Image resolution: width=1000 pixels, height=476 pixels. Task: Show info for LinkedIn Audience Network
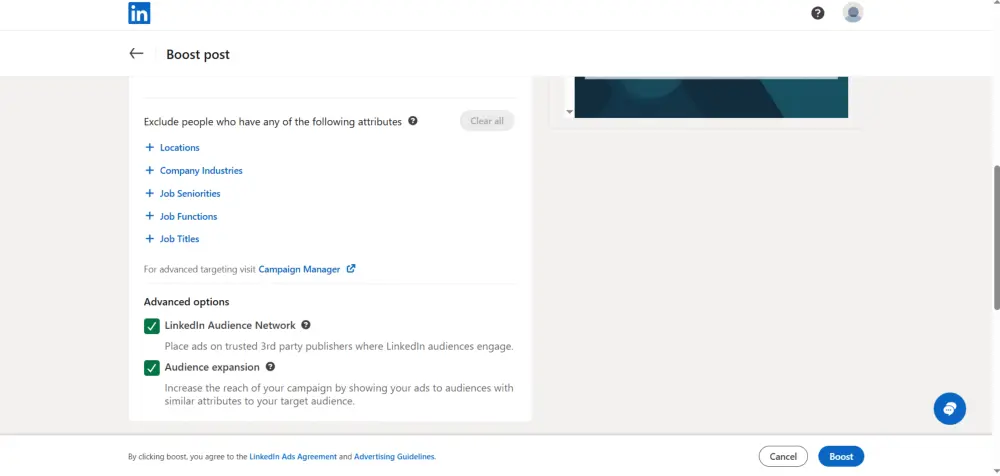coord(305,325)
